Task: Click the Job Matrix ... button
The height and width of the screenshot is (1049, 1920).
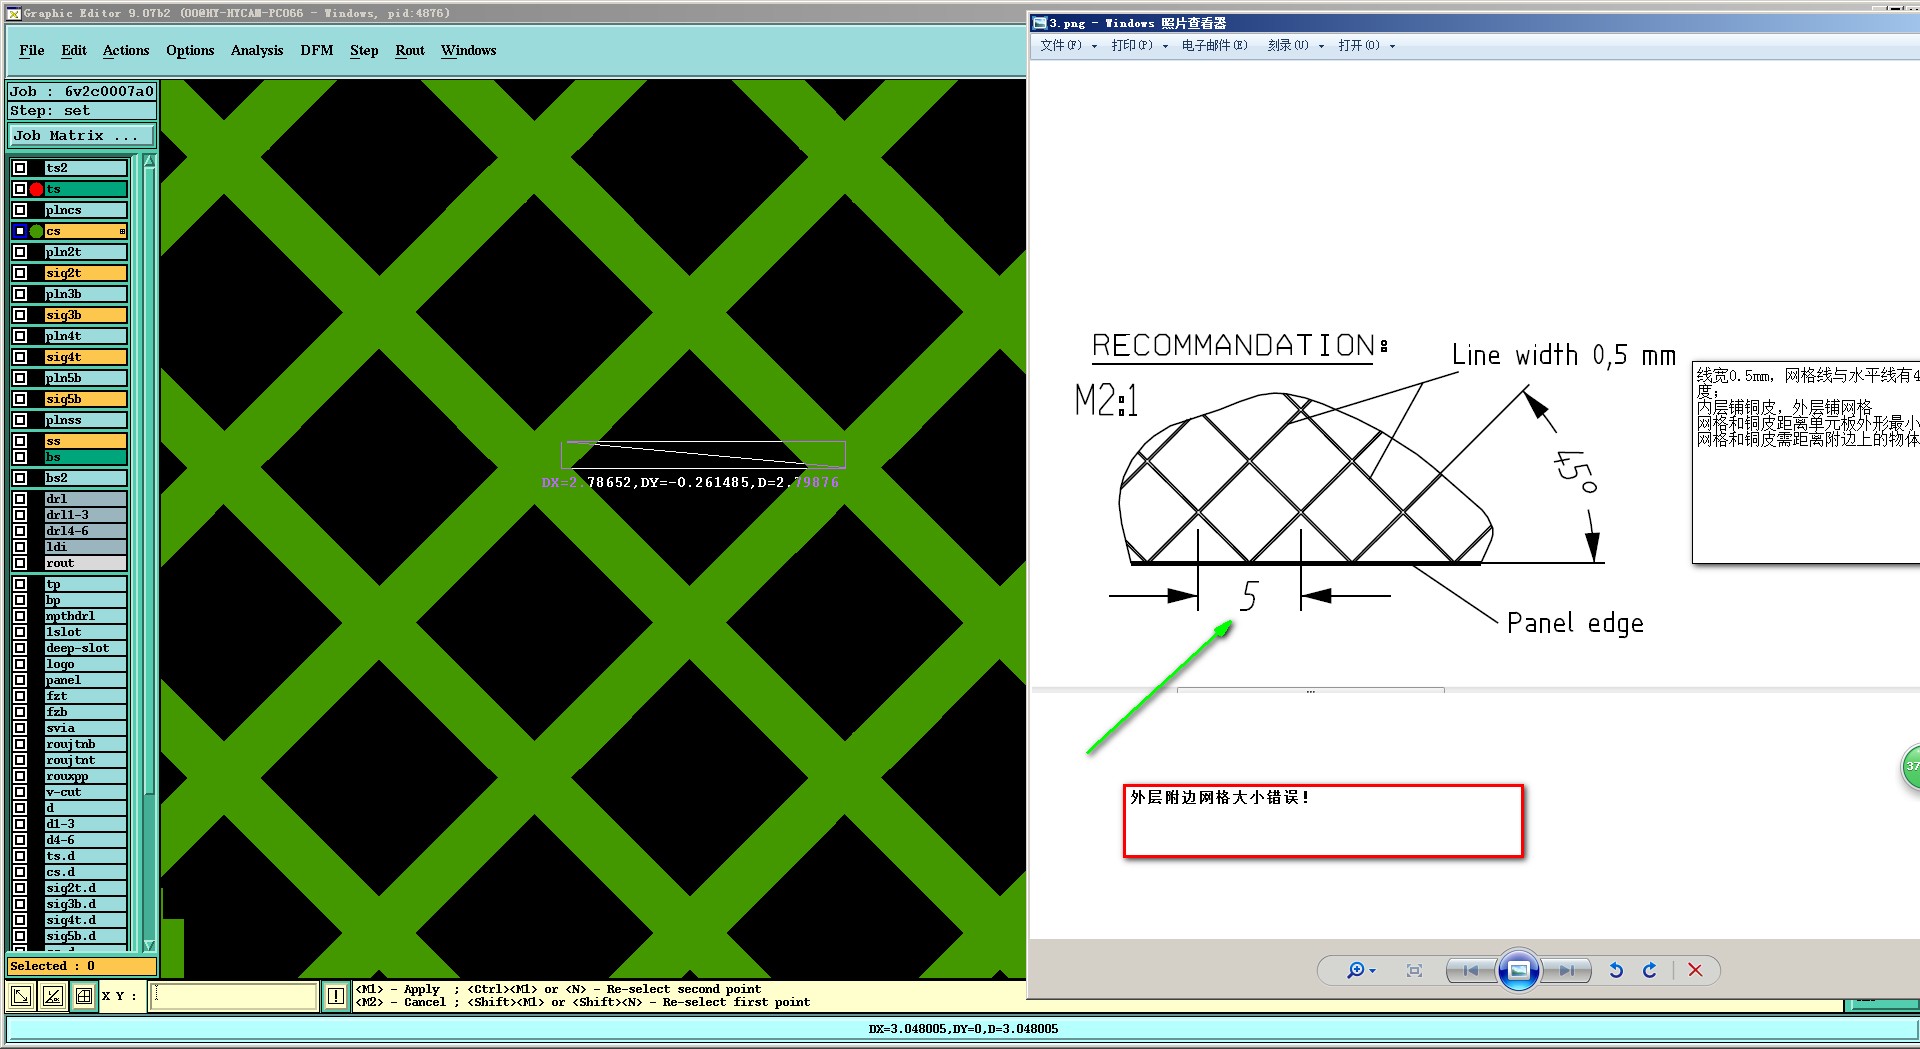Action: (82, 135)
